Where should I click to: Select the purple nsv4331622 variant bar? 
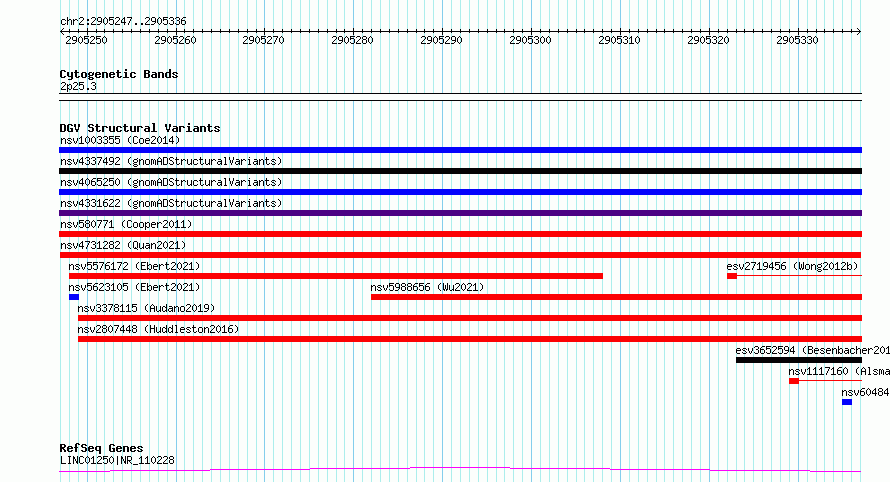click(x=460, y=213)
